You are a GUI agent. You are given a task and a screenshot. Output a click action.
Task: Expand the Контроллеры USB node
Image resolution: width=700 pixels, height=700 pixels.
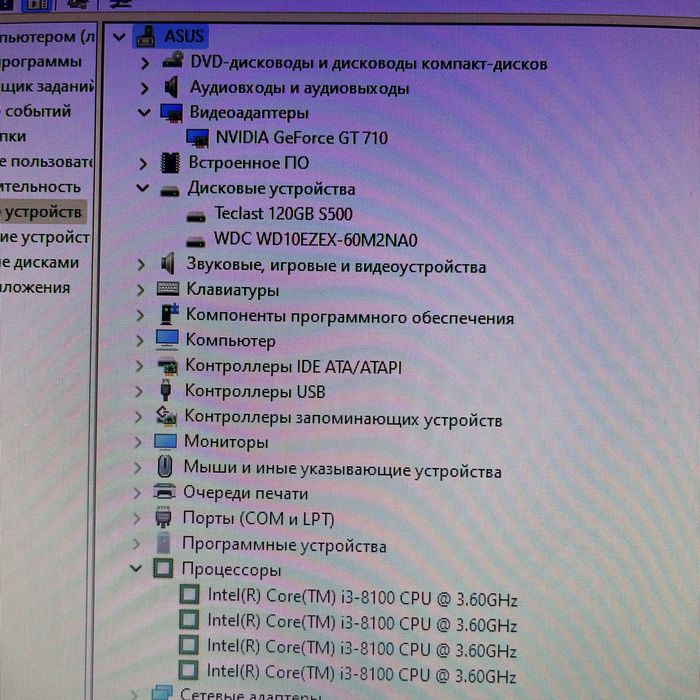[138, 392]
